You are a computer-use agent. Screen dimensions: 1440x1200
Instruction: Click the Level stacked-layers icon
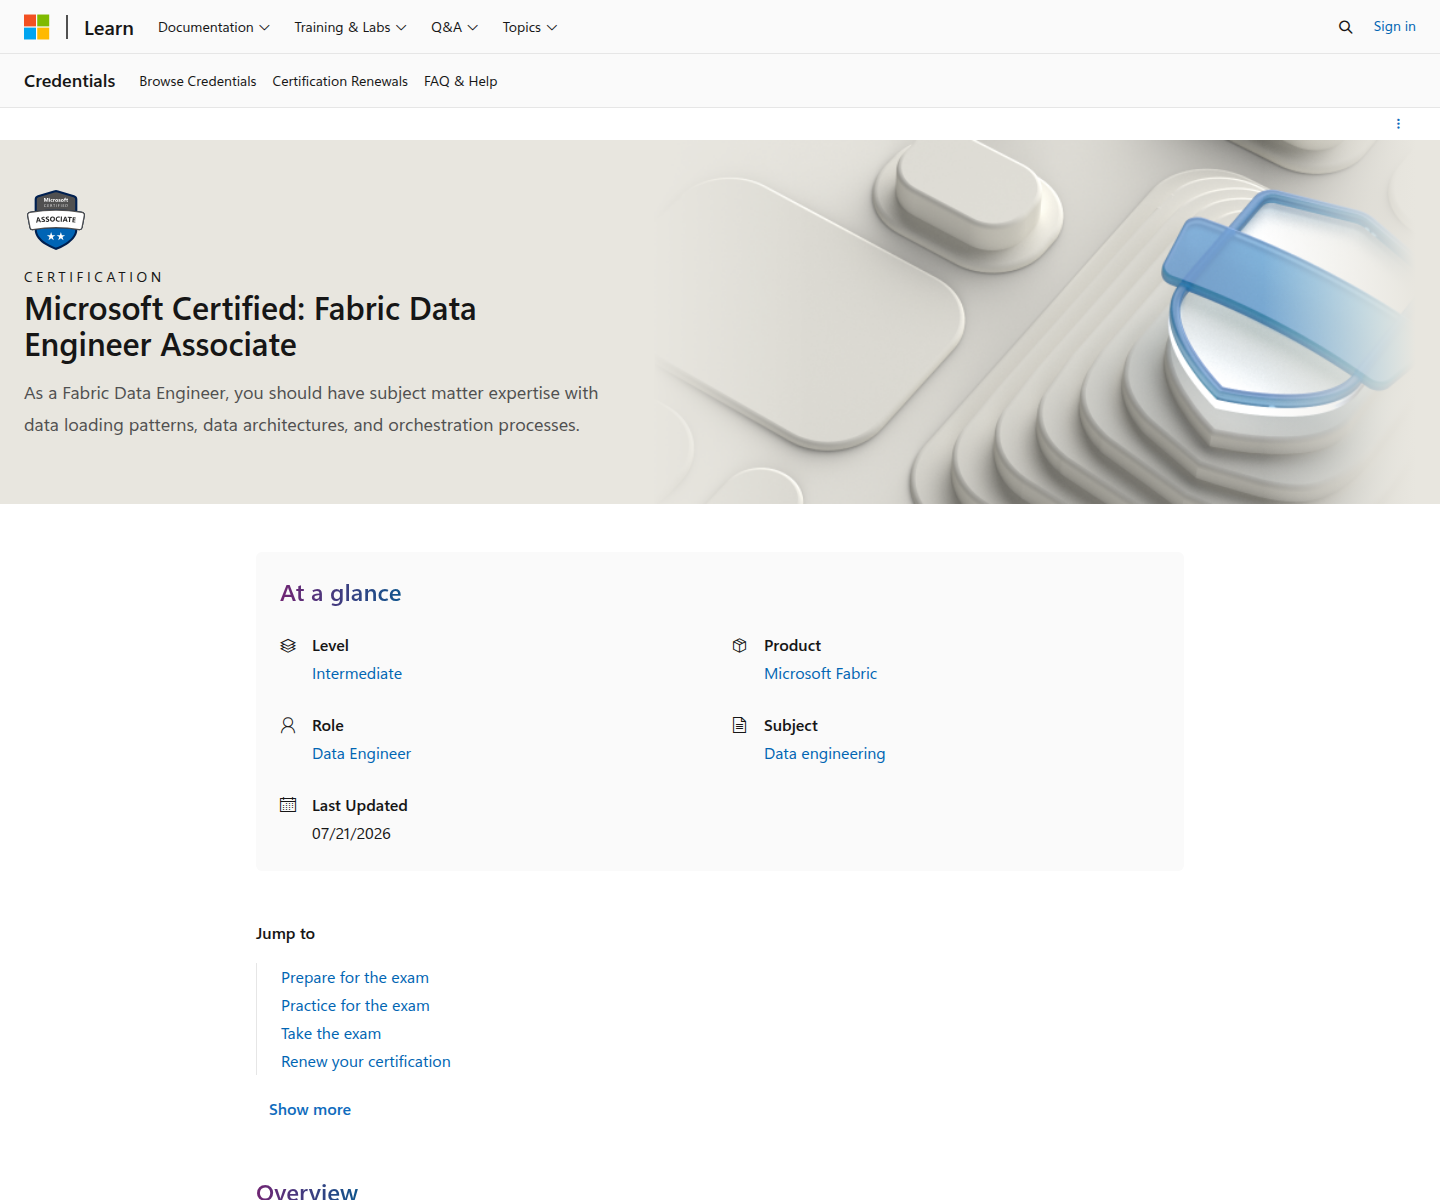coord(288,646)
